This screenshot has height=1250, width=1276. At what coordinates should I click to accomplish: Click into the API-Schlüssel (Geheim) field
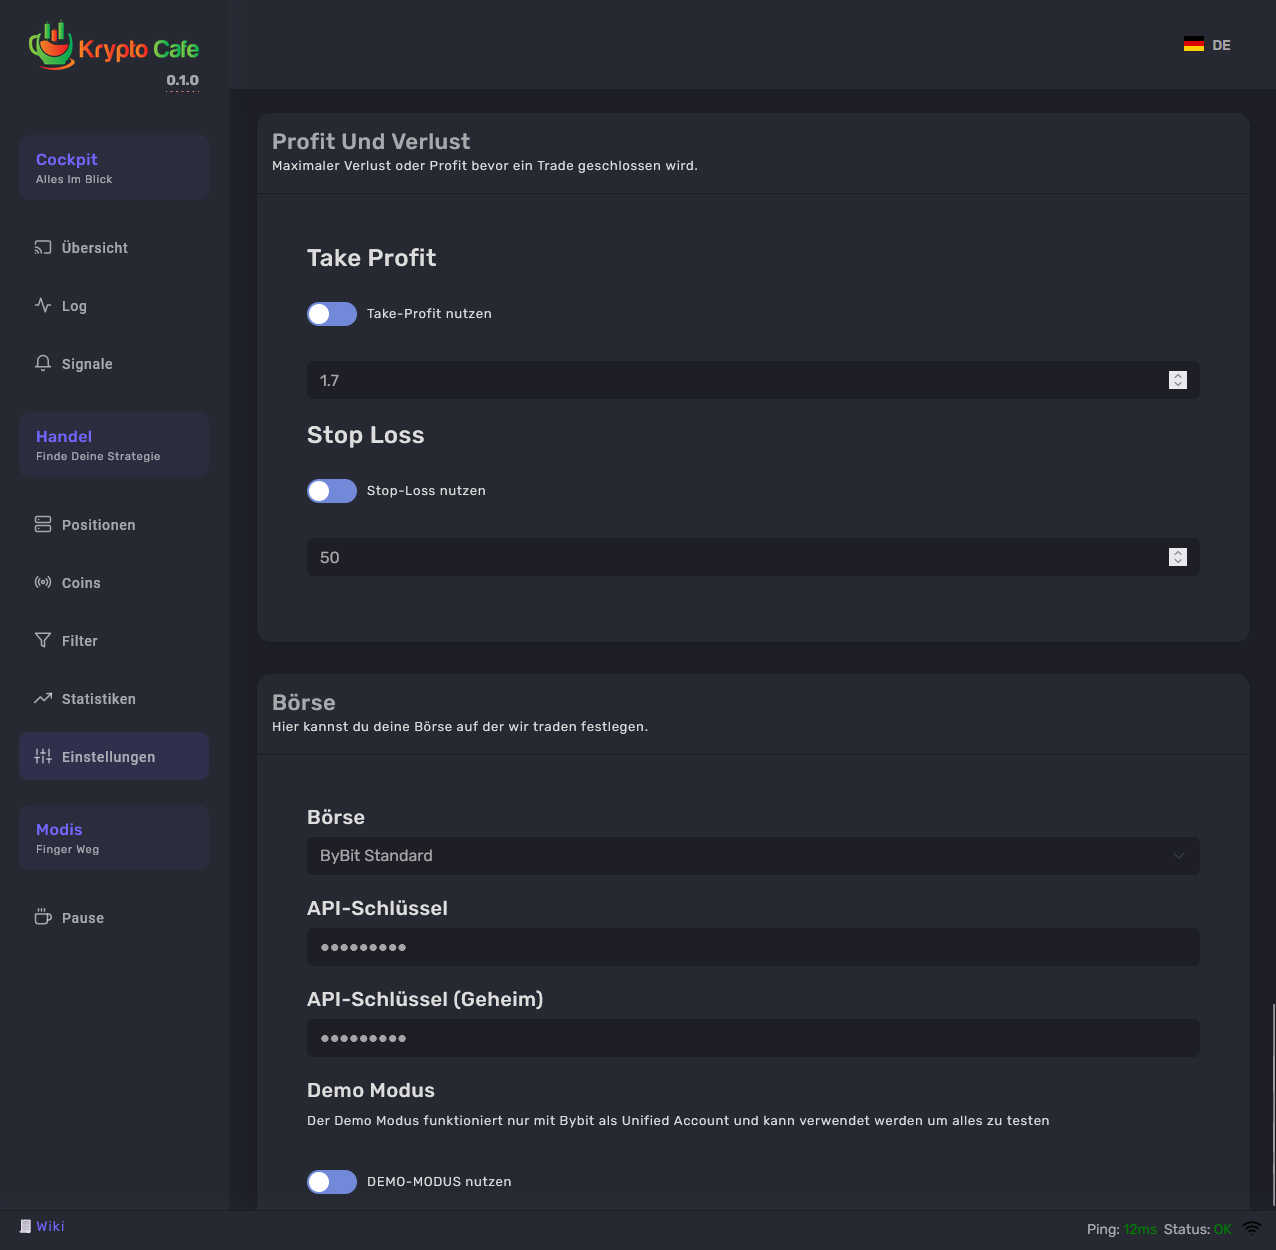tap(752, 1038)
